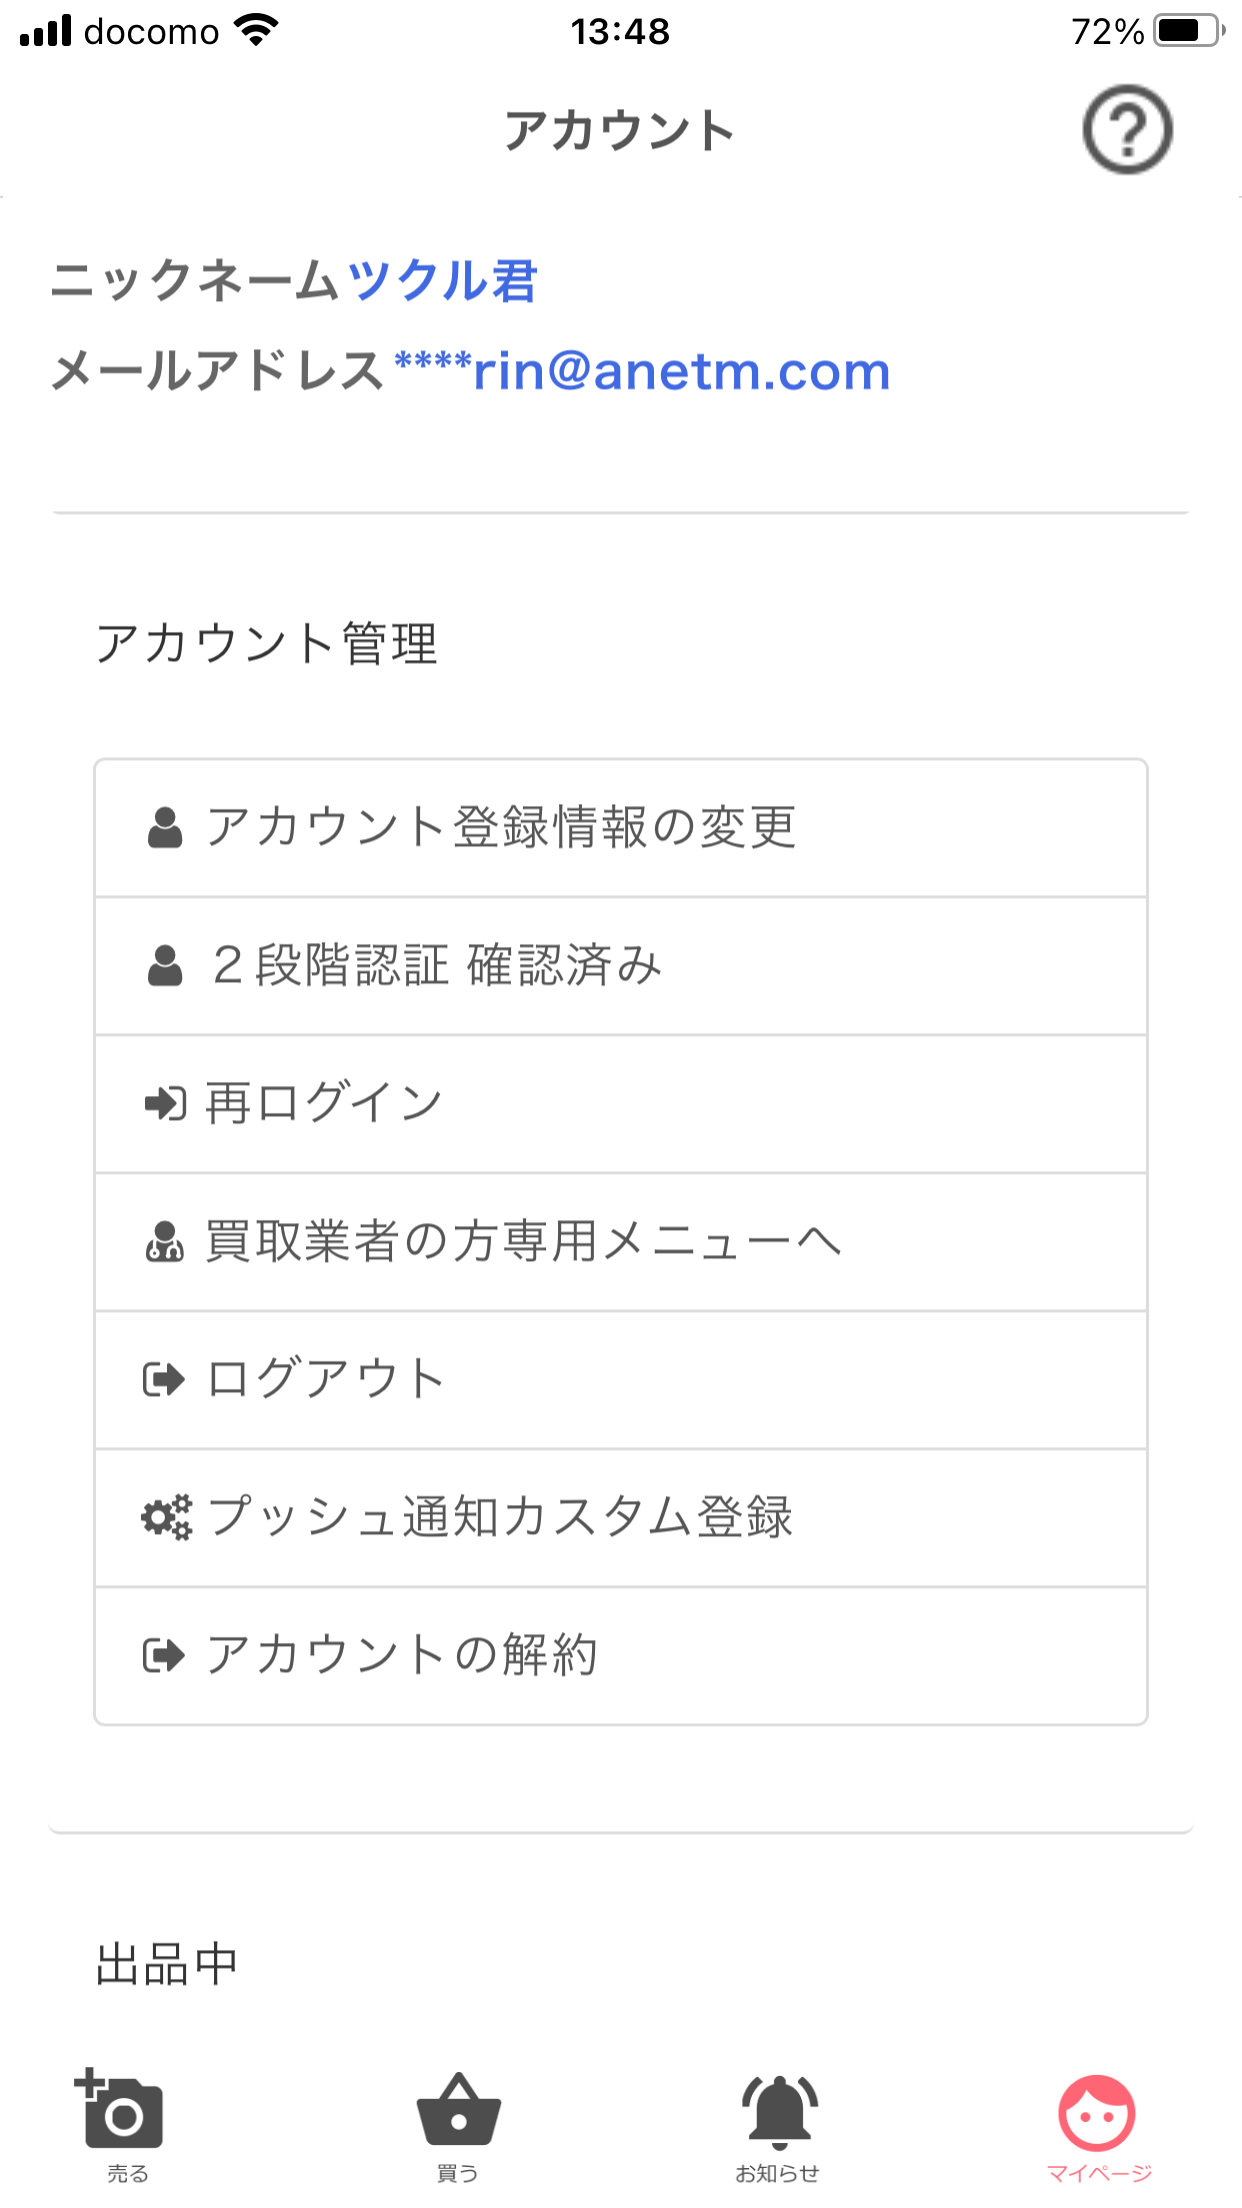This screenshot has width=1242, height=2208.
Task: Open プッシュ通知カスタム登録 settings
Action: click(x=500, y=1518)
